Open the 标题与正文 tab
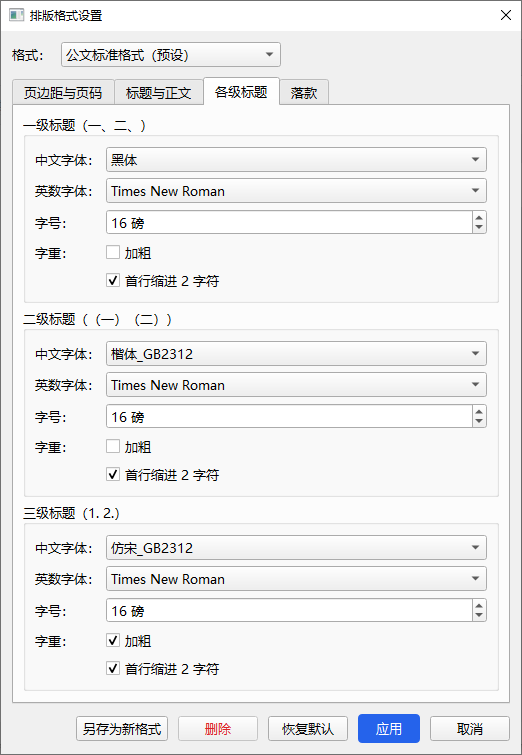 158,92
